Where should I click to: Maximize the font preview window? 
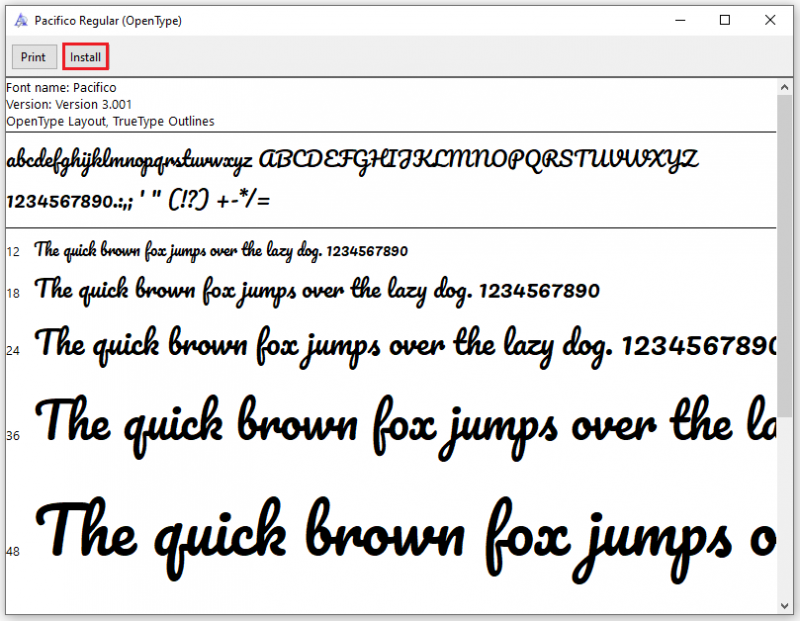click(724, 20)
